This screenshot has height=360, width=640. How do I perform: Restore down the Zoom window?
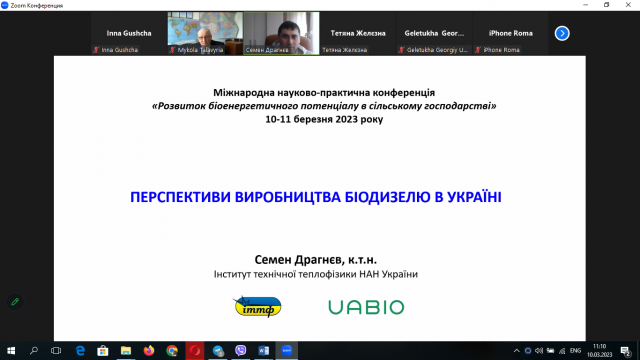point(607,5)
